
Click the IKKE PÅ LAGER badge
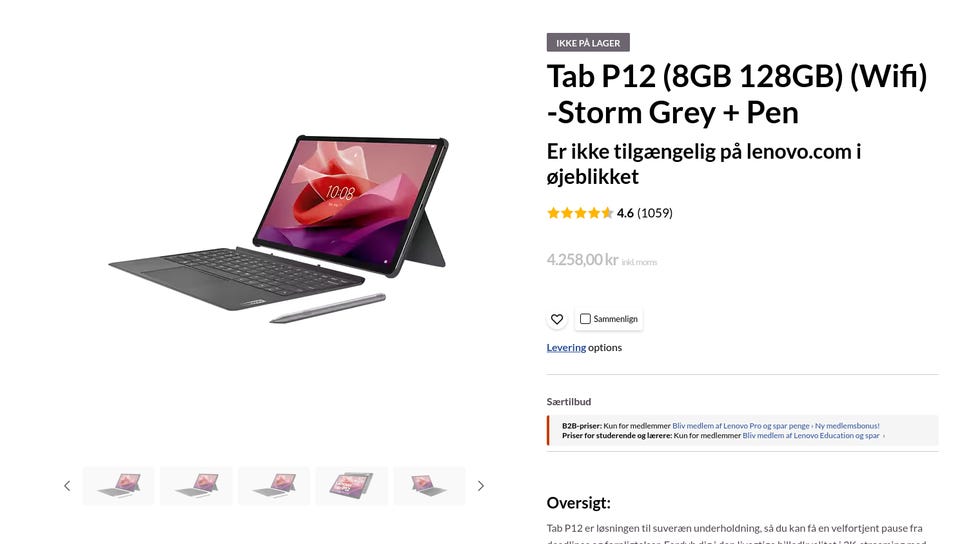(588, 43)
